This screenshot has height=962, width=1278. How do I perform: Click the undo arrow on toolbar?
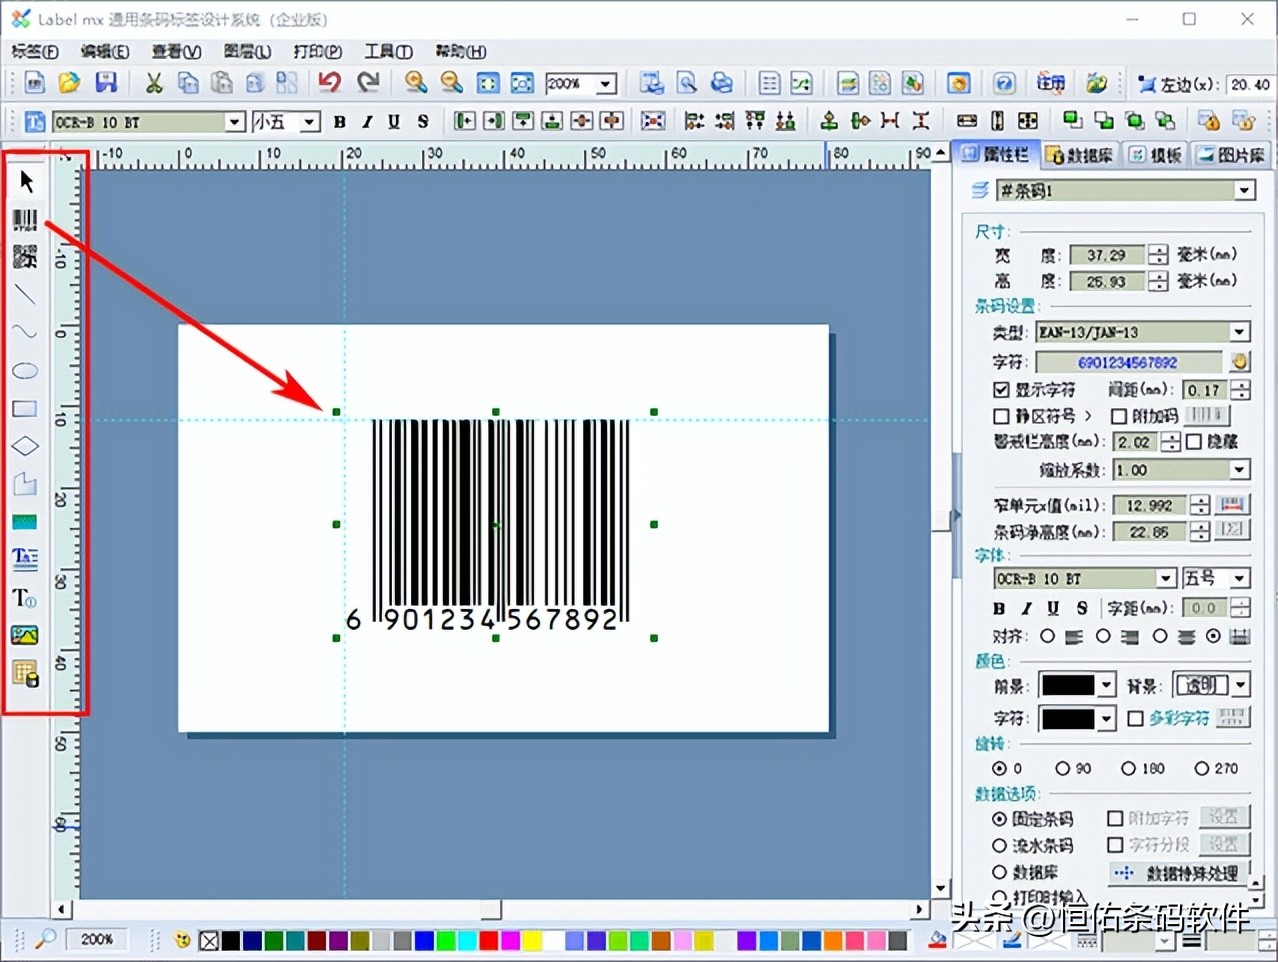[329, 83]
